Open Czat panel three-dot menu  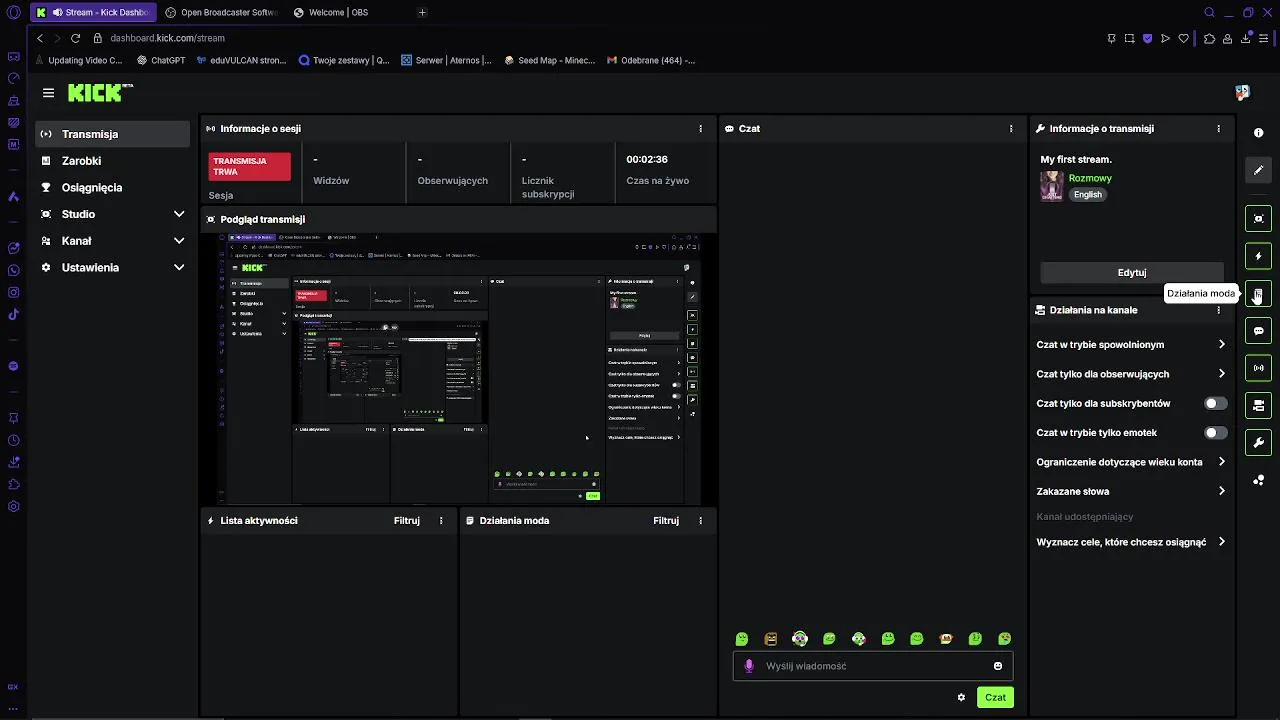pos(1011,129)
